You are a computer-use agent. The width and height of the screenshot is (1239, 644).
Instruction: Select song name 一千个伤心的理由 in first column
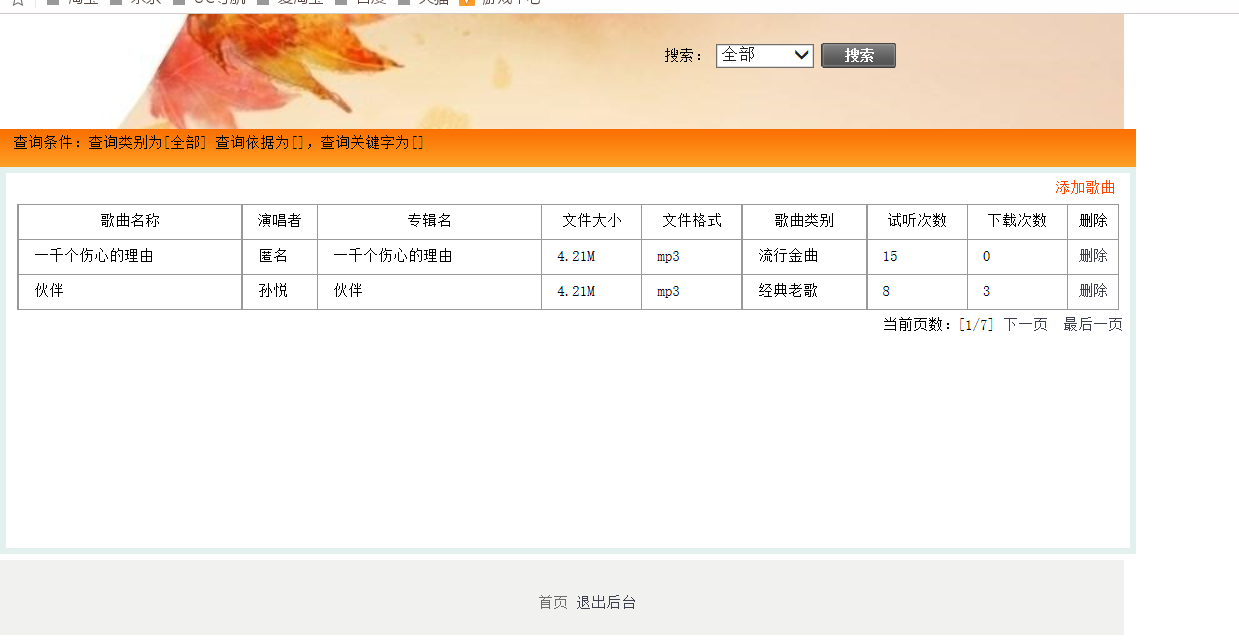click(x=94, y=256)
